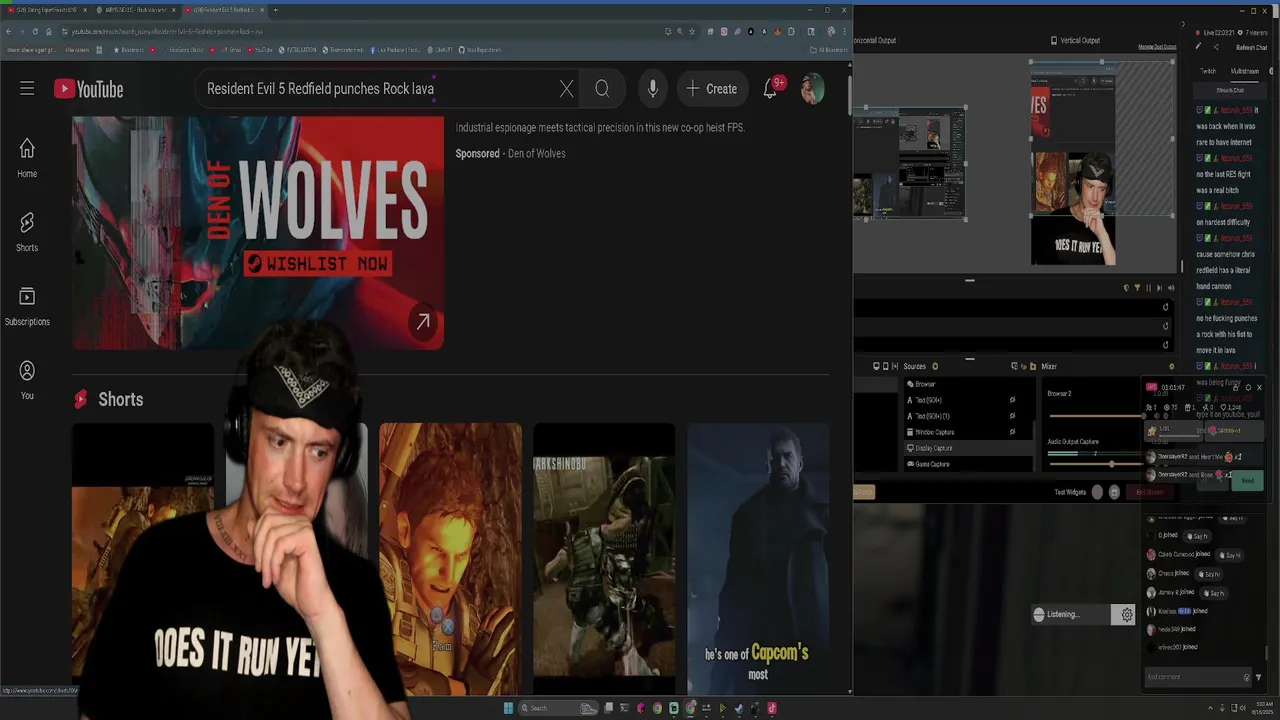The image size is (1280, 720).
Task: Pause playback in the mini feed controls
Action: (1148, 288)
